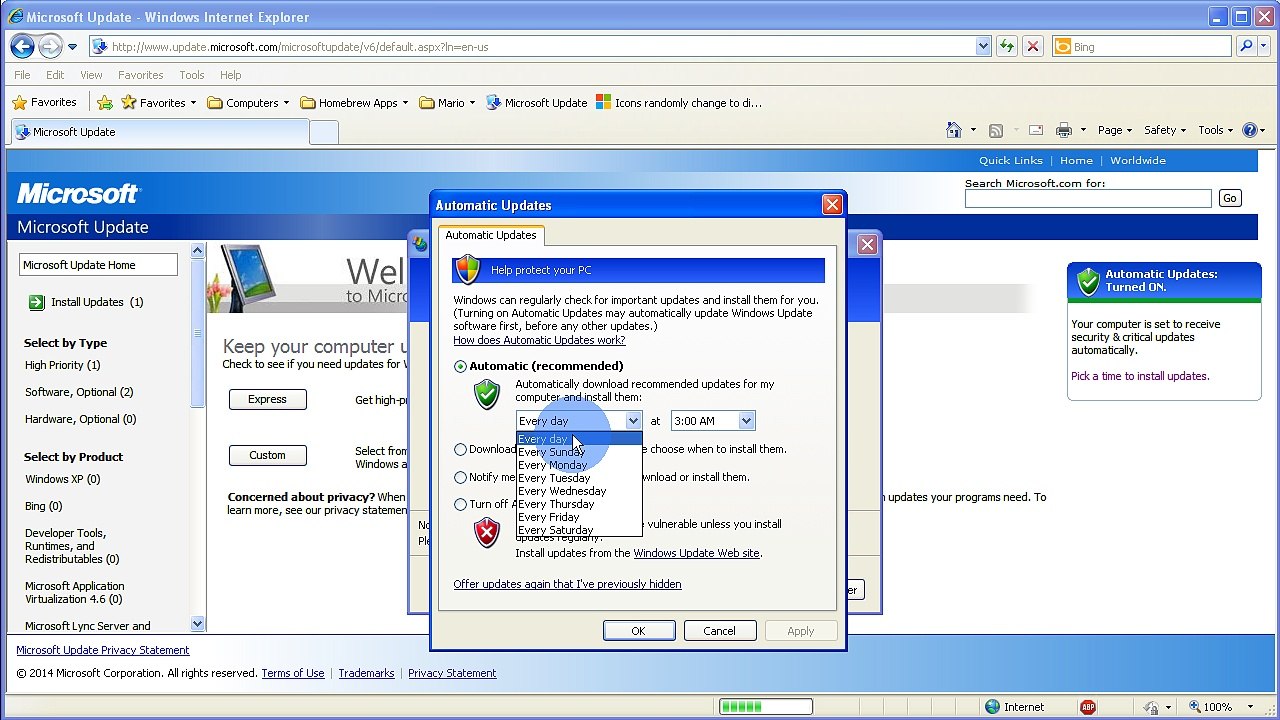This screenshot has height=720, width=1280.
Task: Open Icons randomly change favorites link
Action: click(679, 102)
